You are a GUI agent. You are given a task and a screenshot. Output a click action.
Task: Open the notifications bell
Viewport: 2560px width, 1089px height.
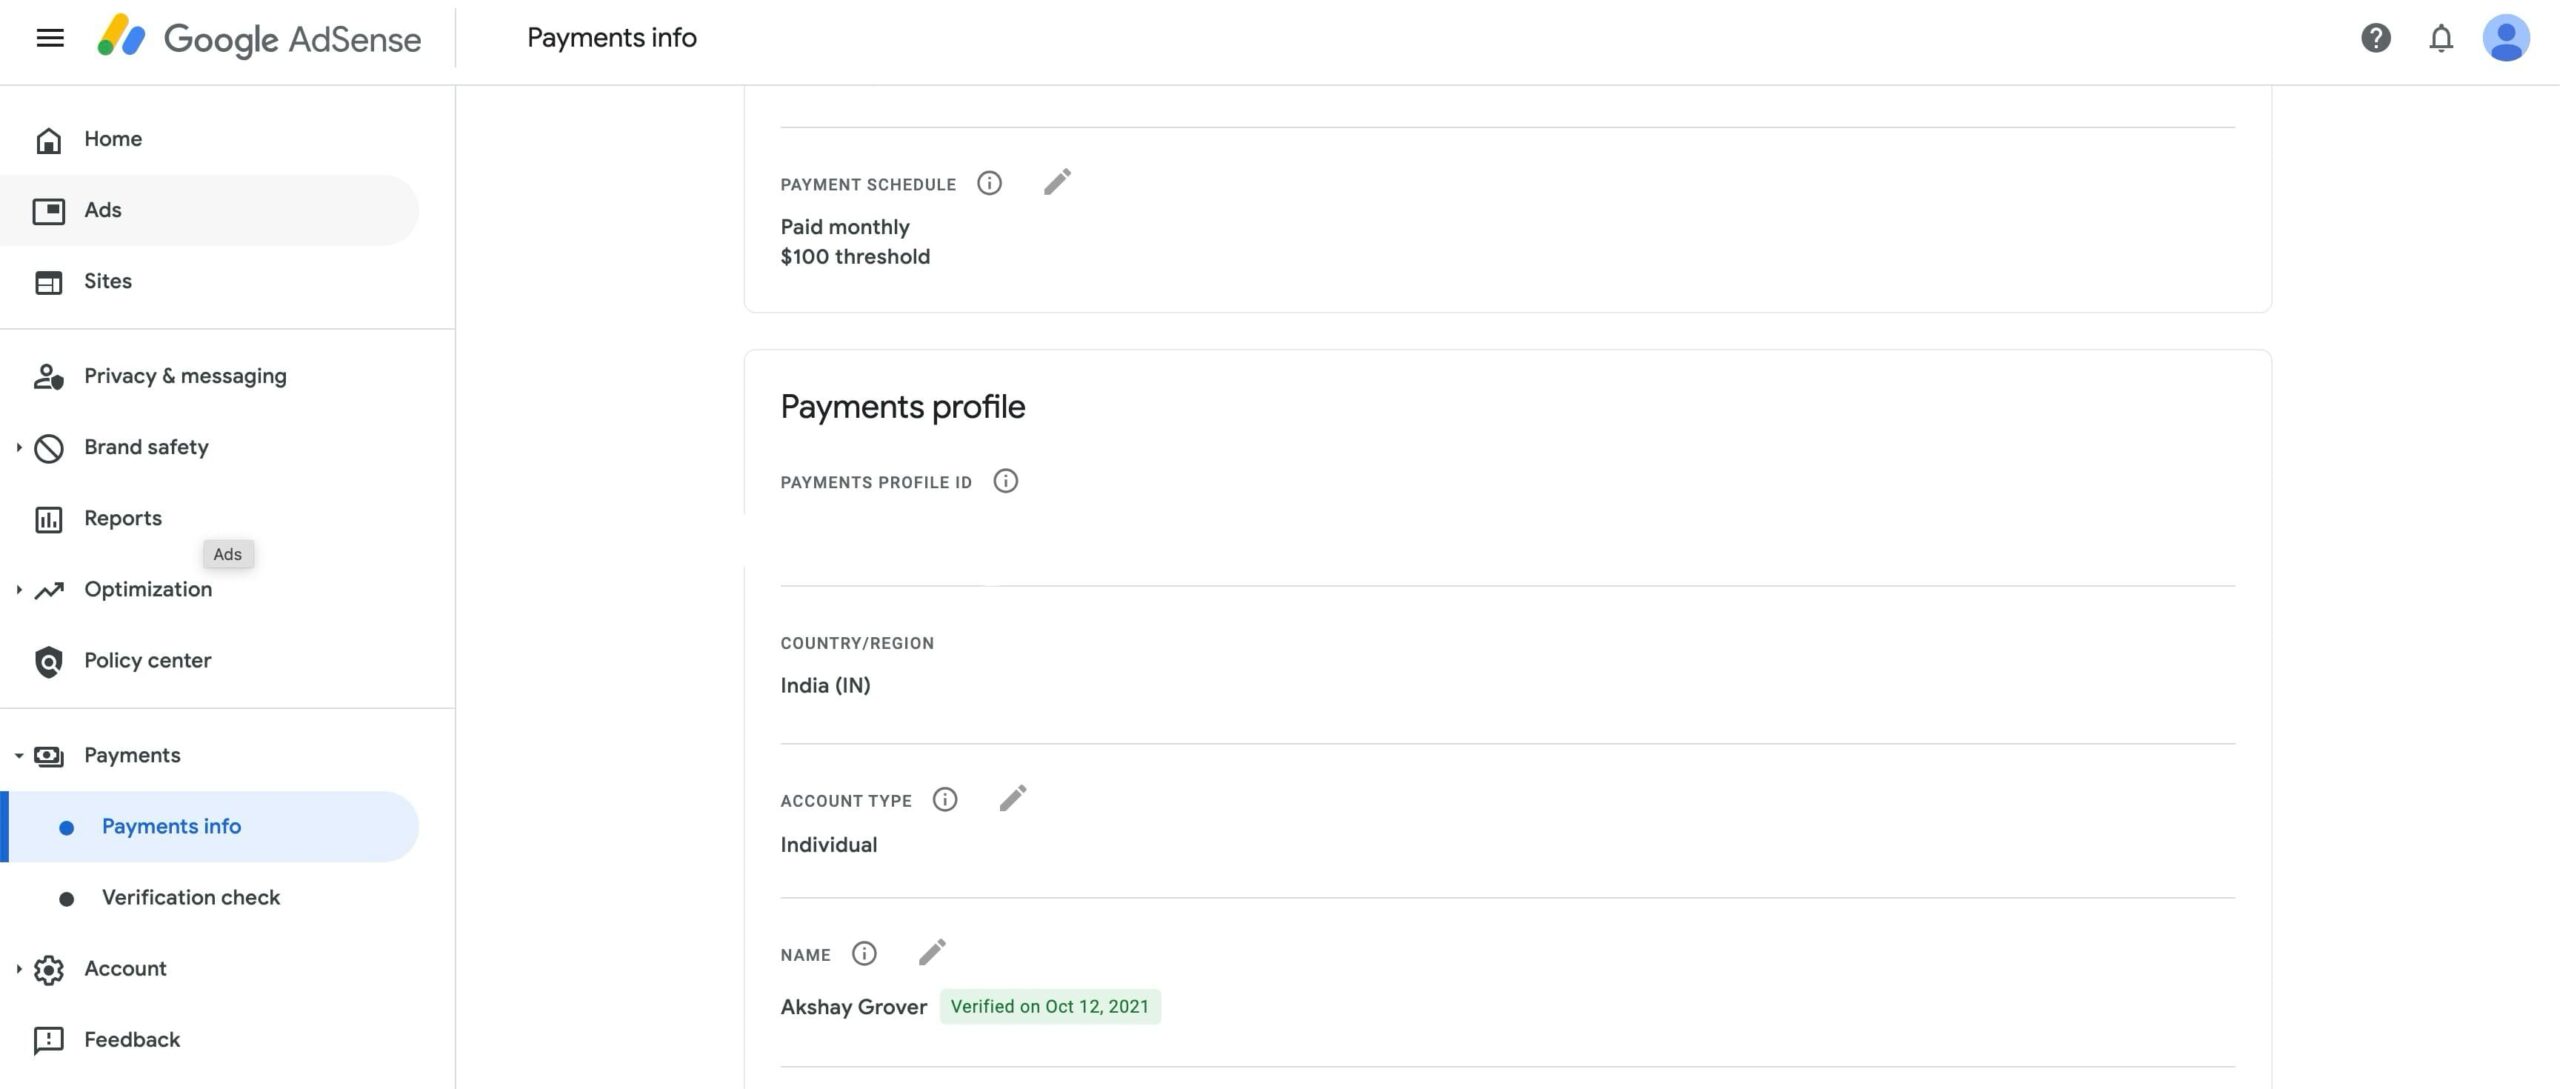tap(2441, 38)
